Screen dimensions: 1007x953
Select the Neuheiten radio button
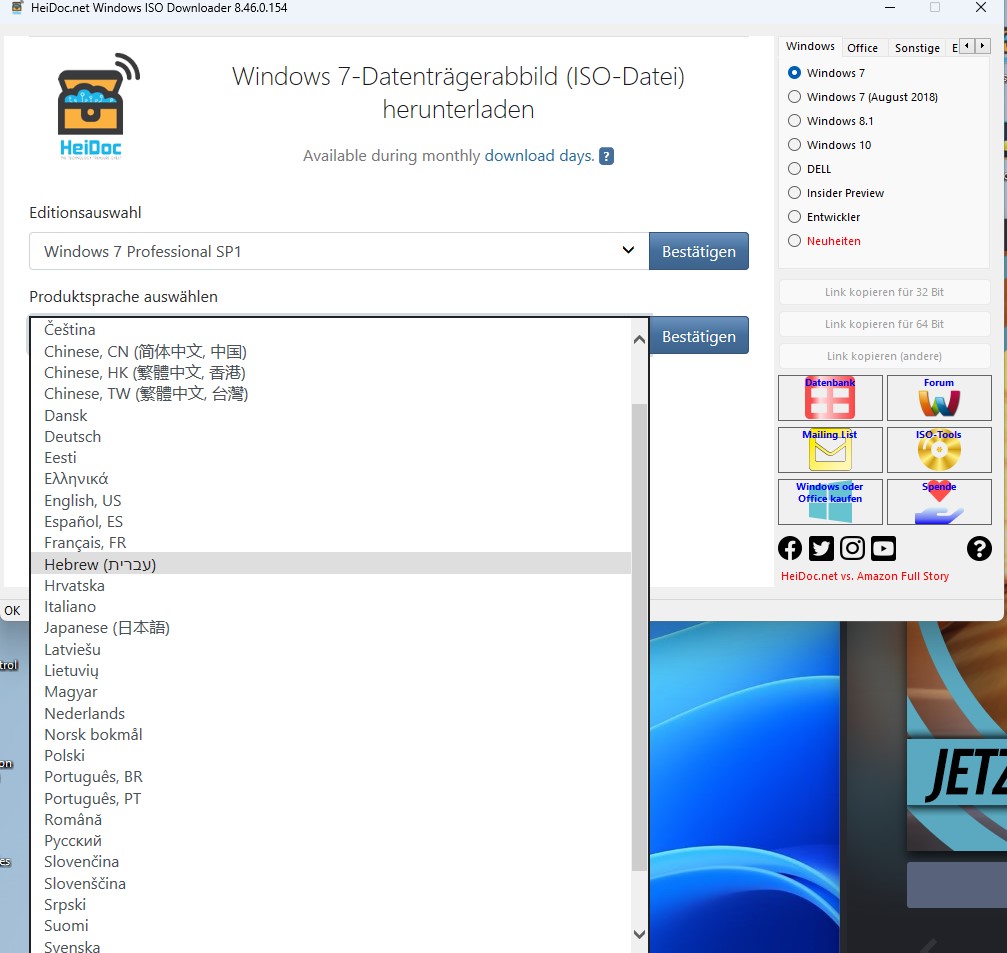pyautogui.click(x=794, y=241)
